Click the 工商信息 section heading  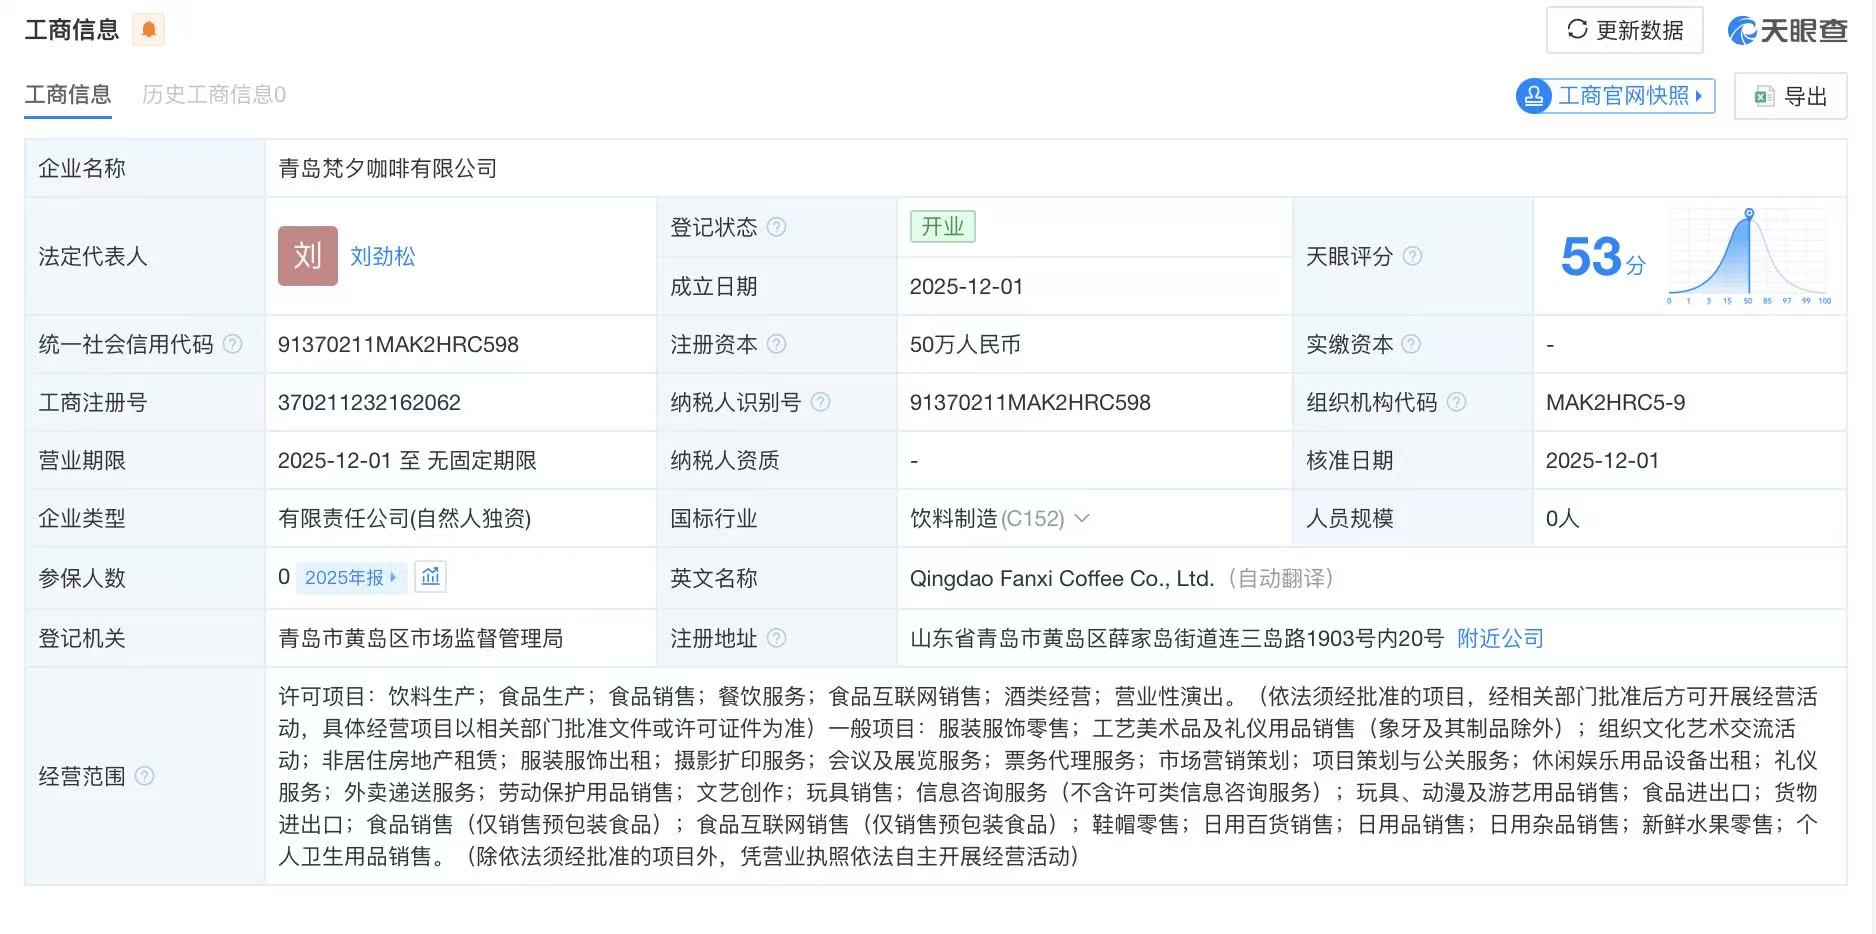(x=72, y=30)
